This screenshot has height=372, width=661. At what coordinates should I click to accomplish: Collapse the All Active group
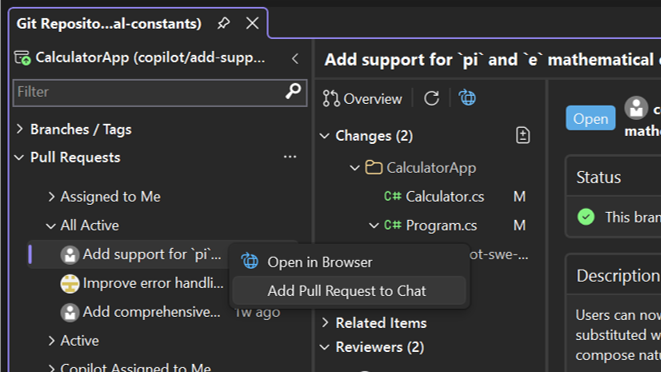coord(51,226)
